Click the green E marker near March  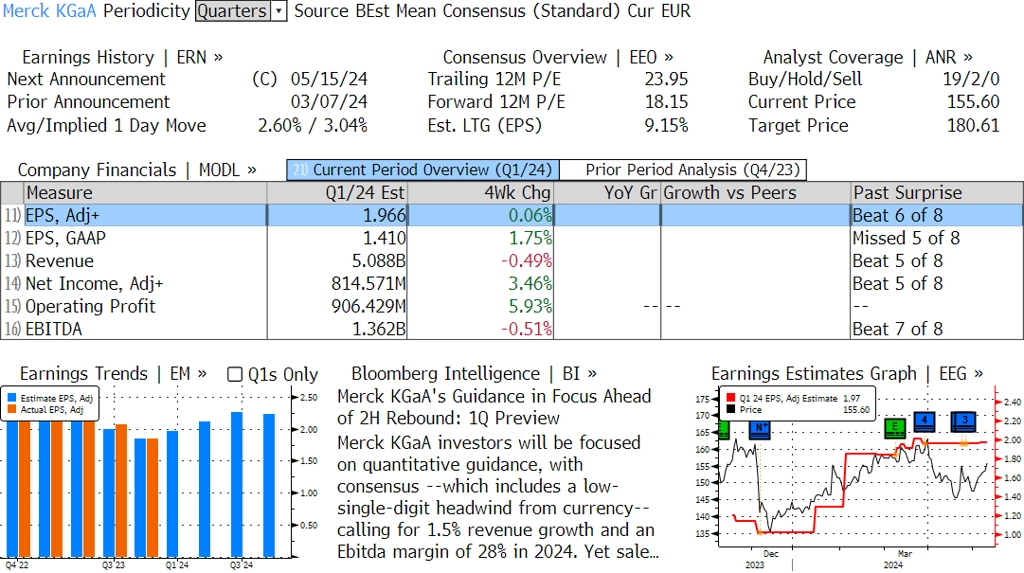pos(895,428)
